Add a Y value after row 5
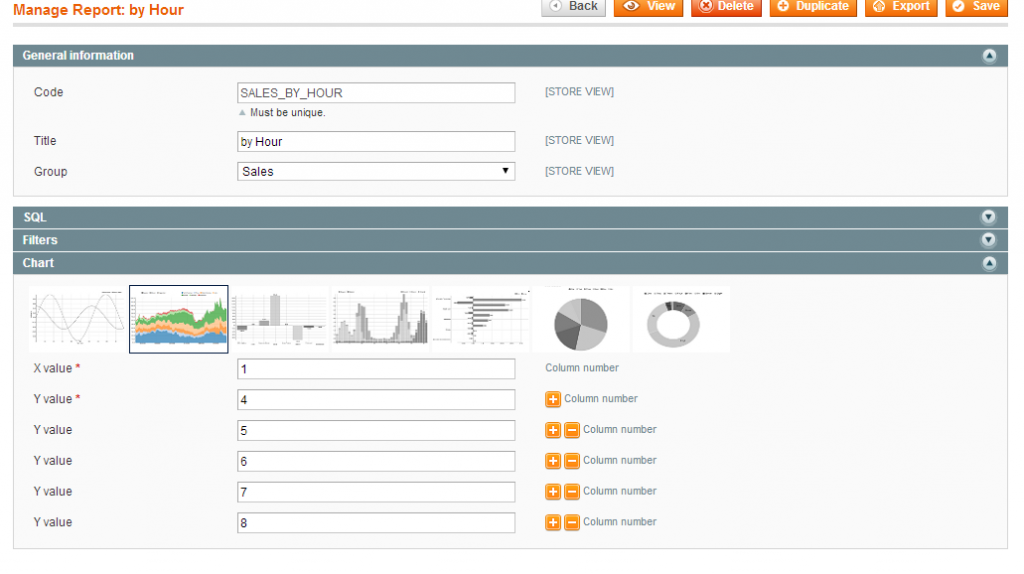Image resolution: width=1024 pixels, height=574 pixels. [552, 430]
